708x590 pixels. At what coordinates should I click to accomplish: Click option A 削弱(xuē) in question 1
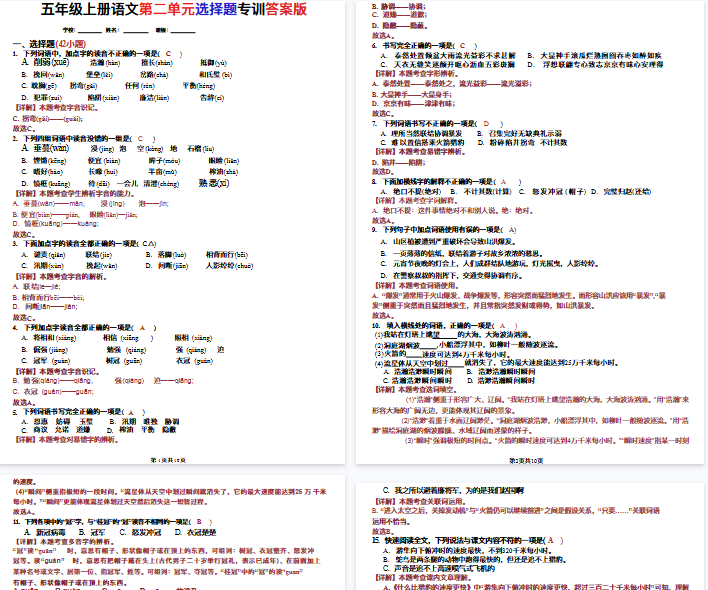tap(45, 62)
